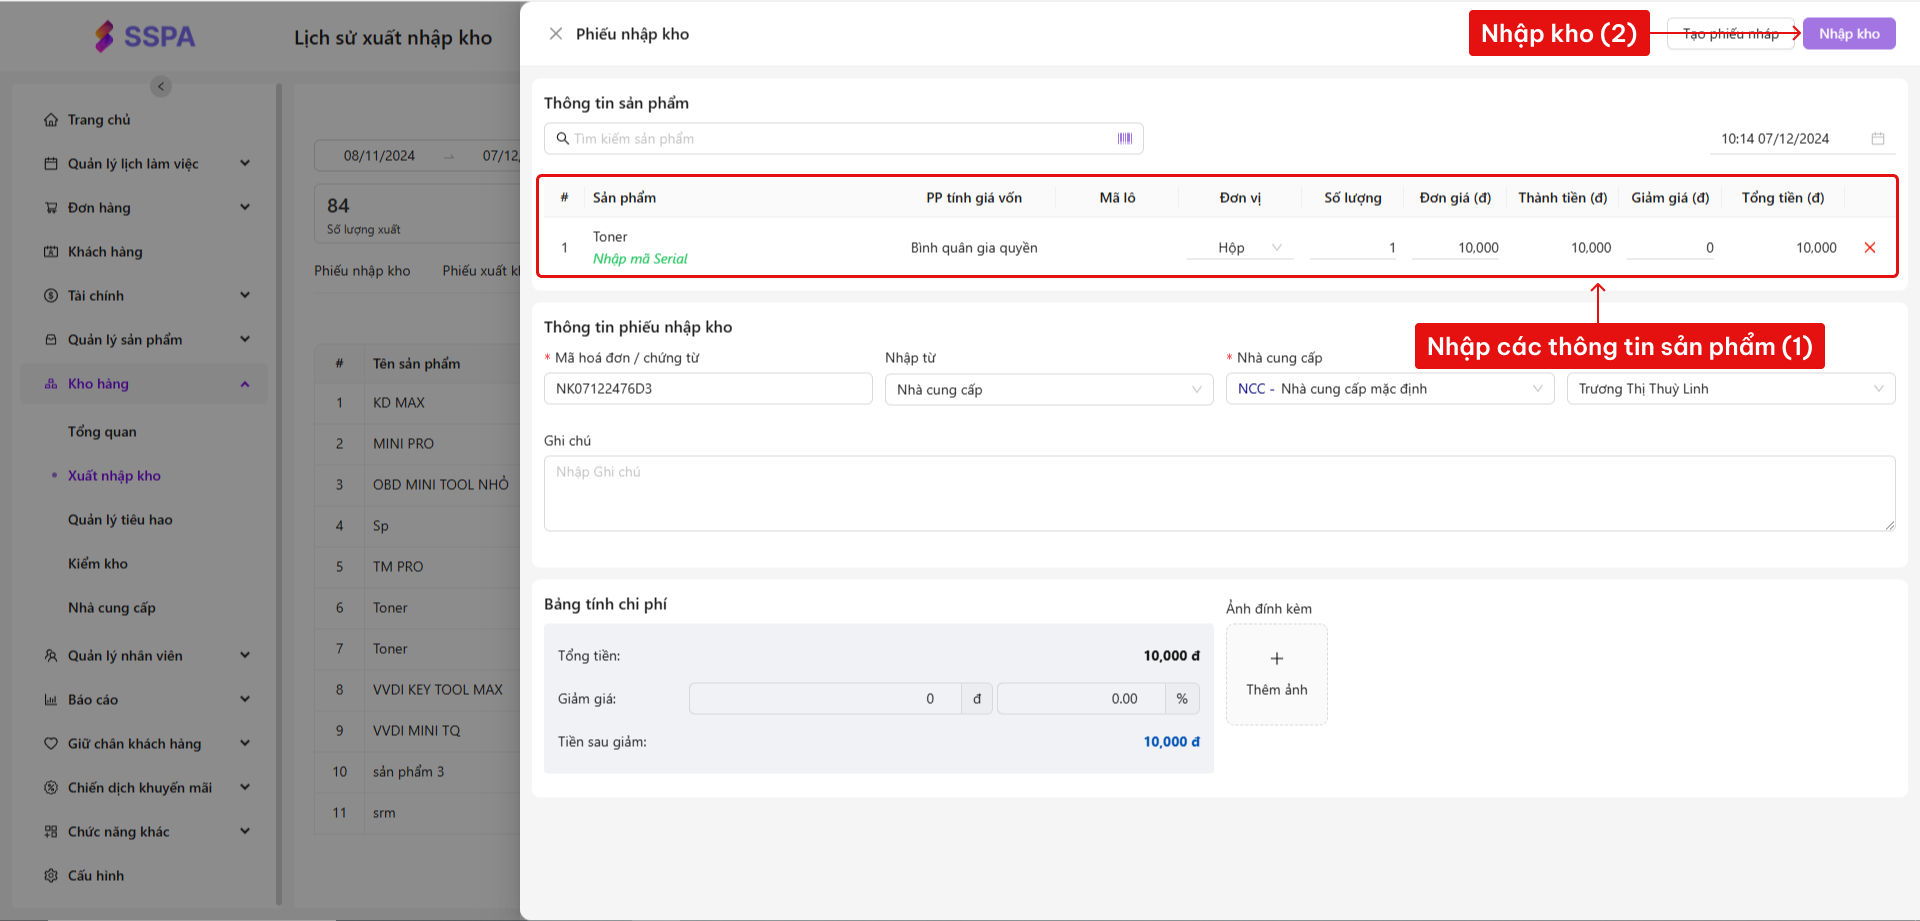Click the OBD MINI TOOL NHỎ row

click(x=417, y=485)
